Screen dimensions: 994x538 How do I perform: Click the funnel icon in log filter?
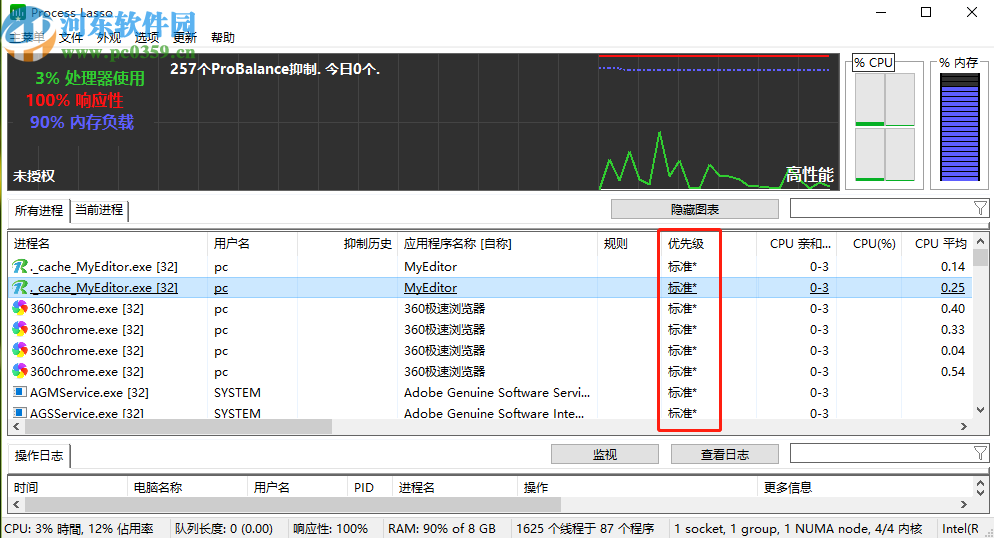(980, 453)
